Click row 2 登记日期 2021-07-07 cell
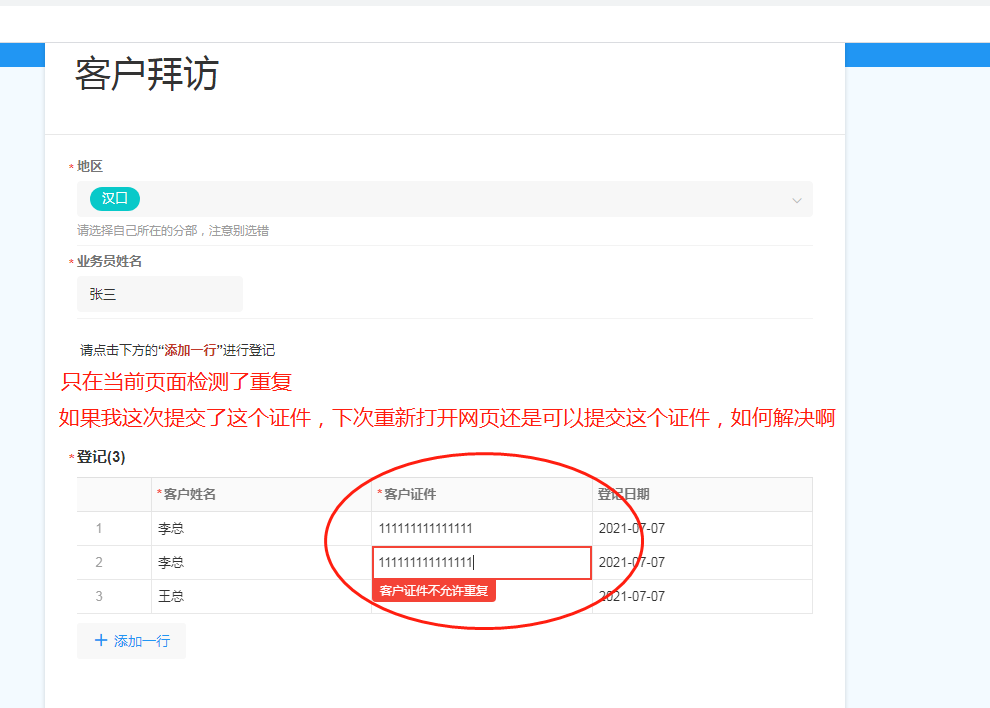Screen dimensions: 990x708 tap(702, 563)
